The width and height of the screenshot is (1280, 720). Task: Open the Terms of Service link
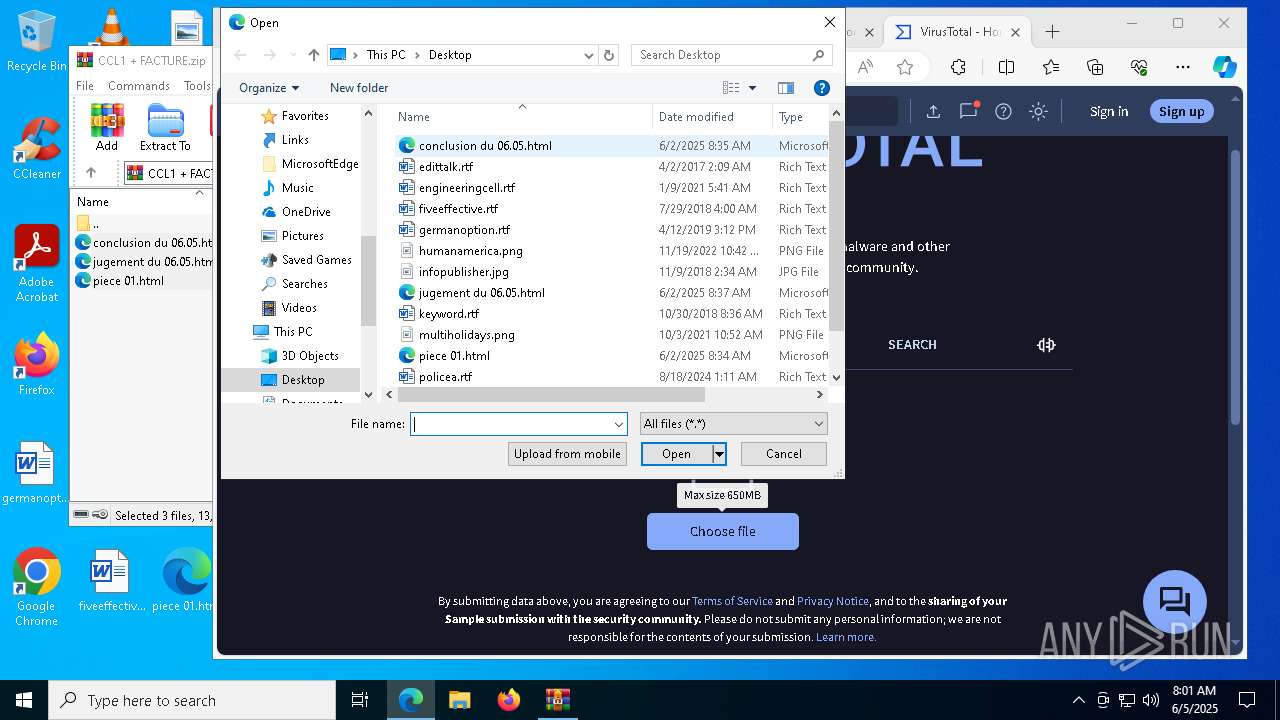click(x=732, y=601)
